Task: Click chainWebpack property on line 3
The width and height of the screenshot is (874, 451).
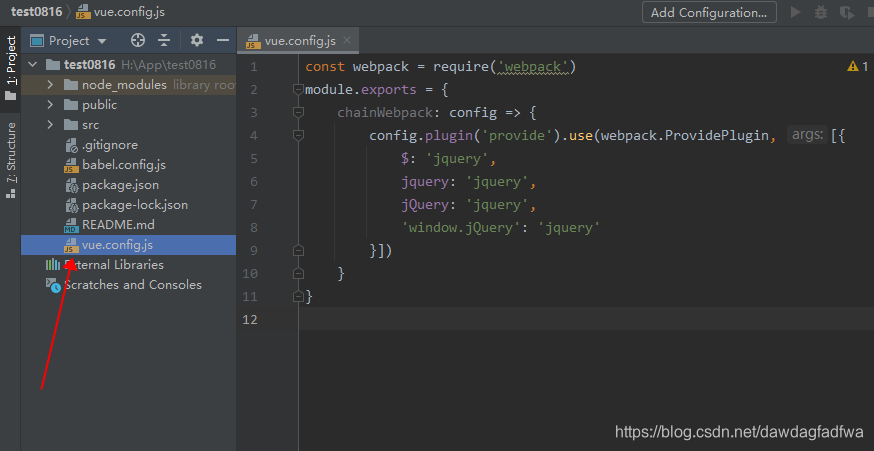Action: point(385,113)
